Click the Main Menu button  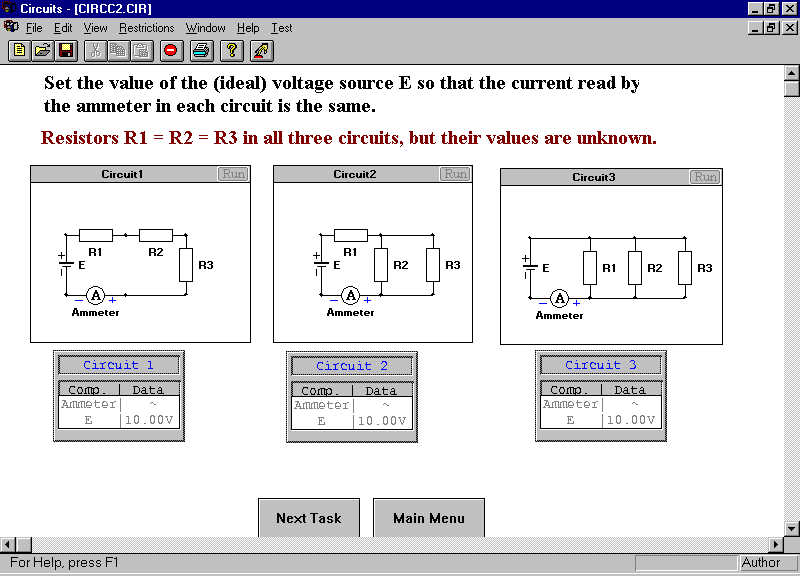429,518
